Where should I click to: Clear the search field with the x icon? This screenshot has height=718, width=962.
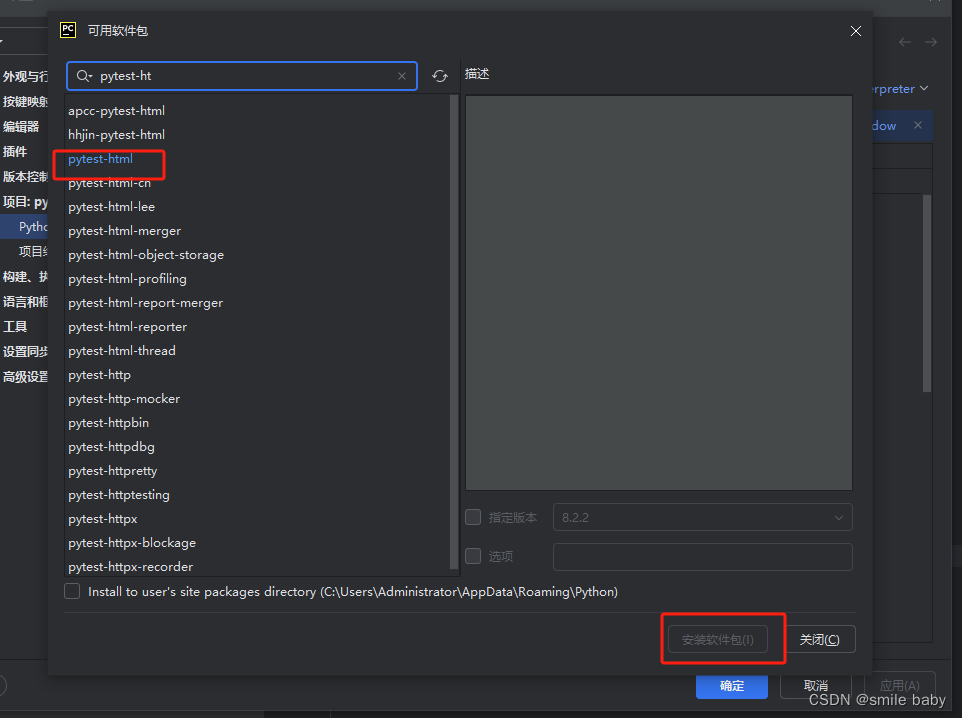(402, 76)
